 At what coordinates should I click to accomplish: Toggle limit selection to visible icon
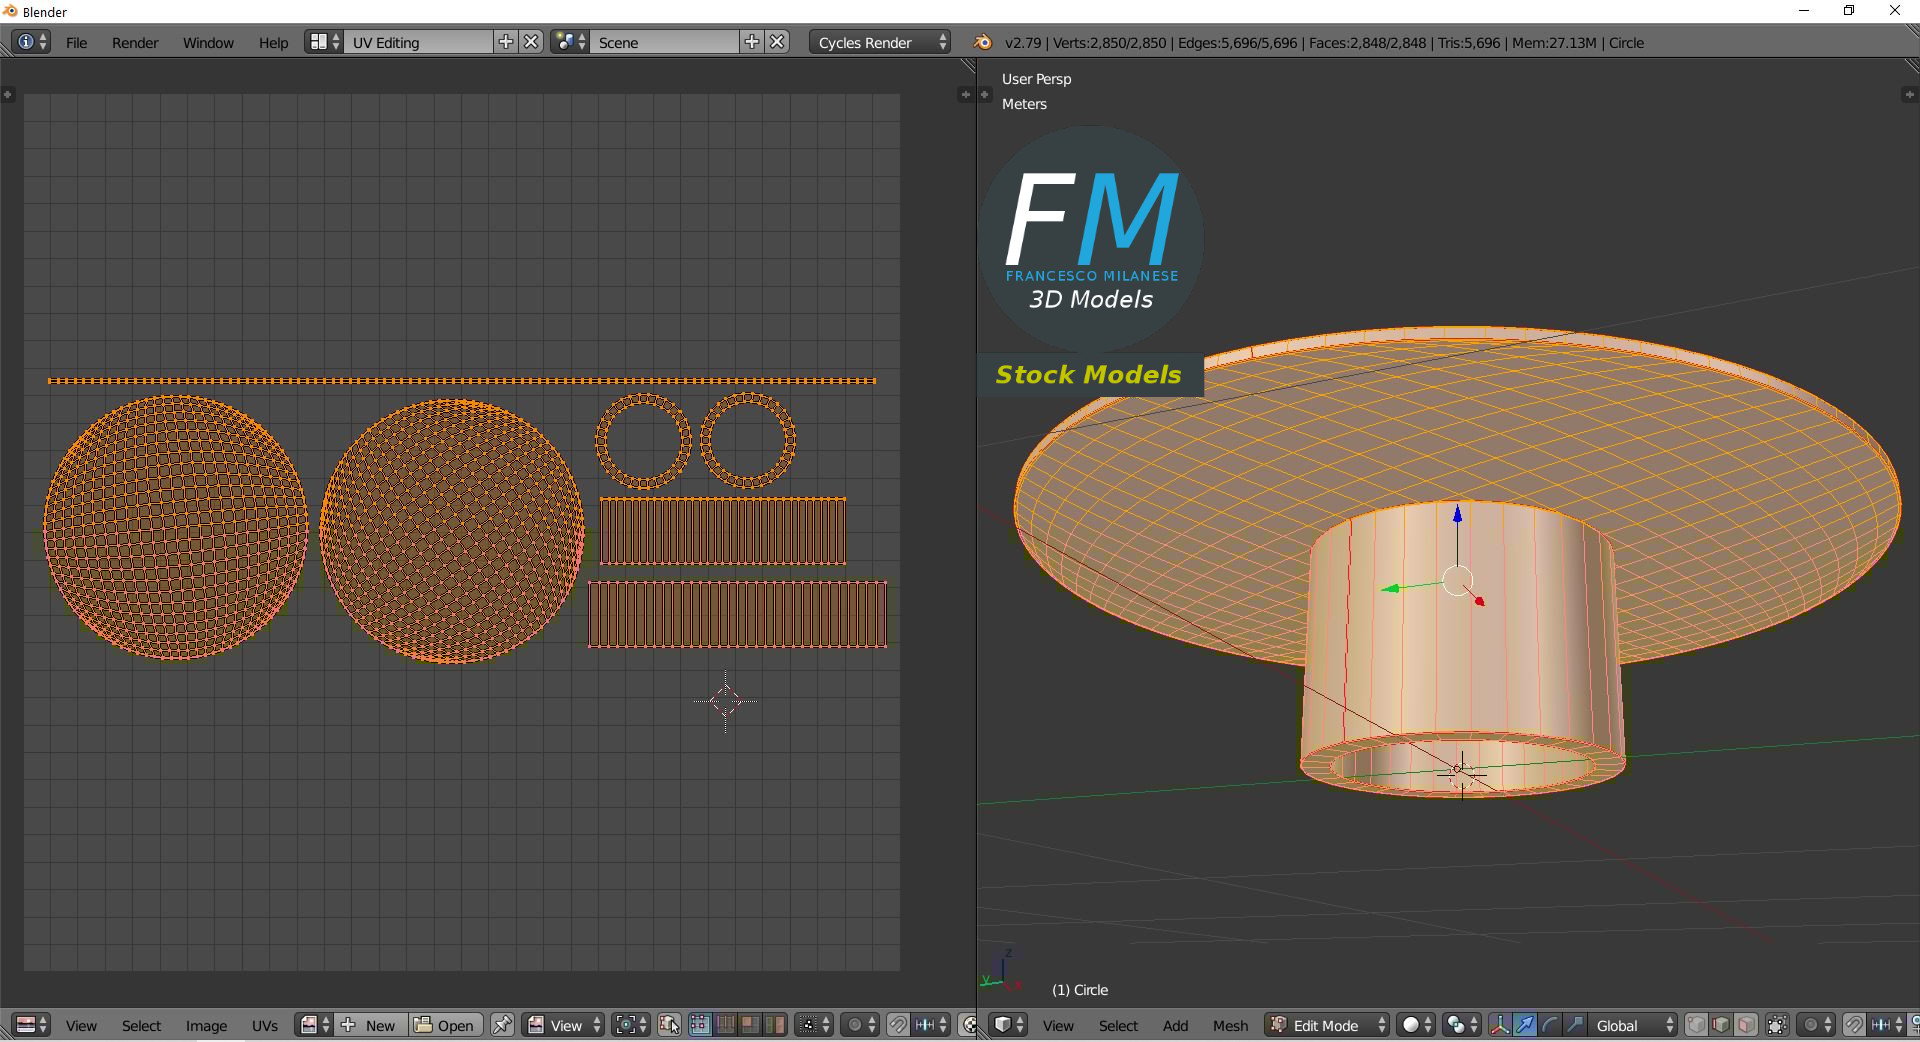1777,1025
